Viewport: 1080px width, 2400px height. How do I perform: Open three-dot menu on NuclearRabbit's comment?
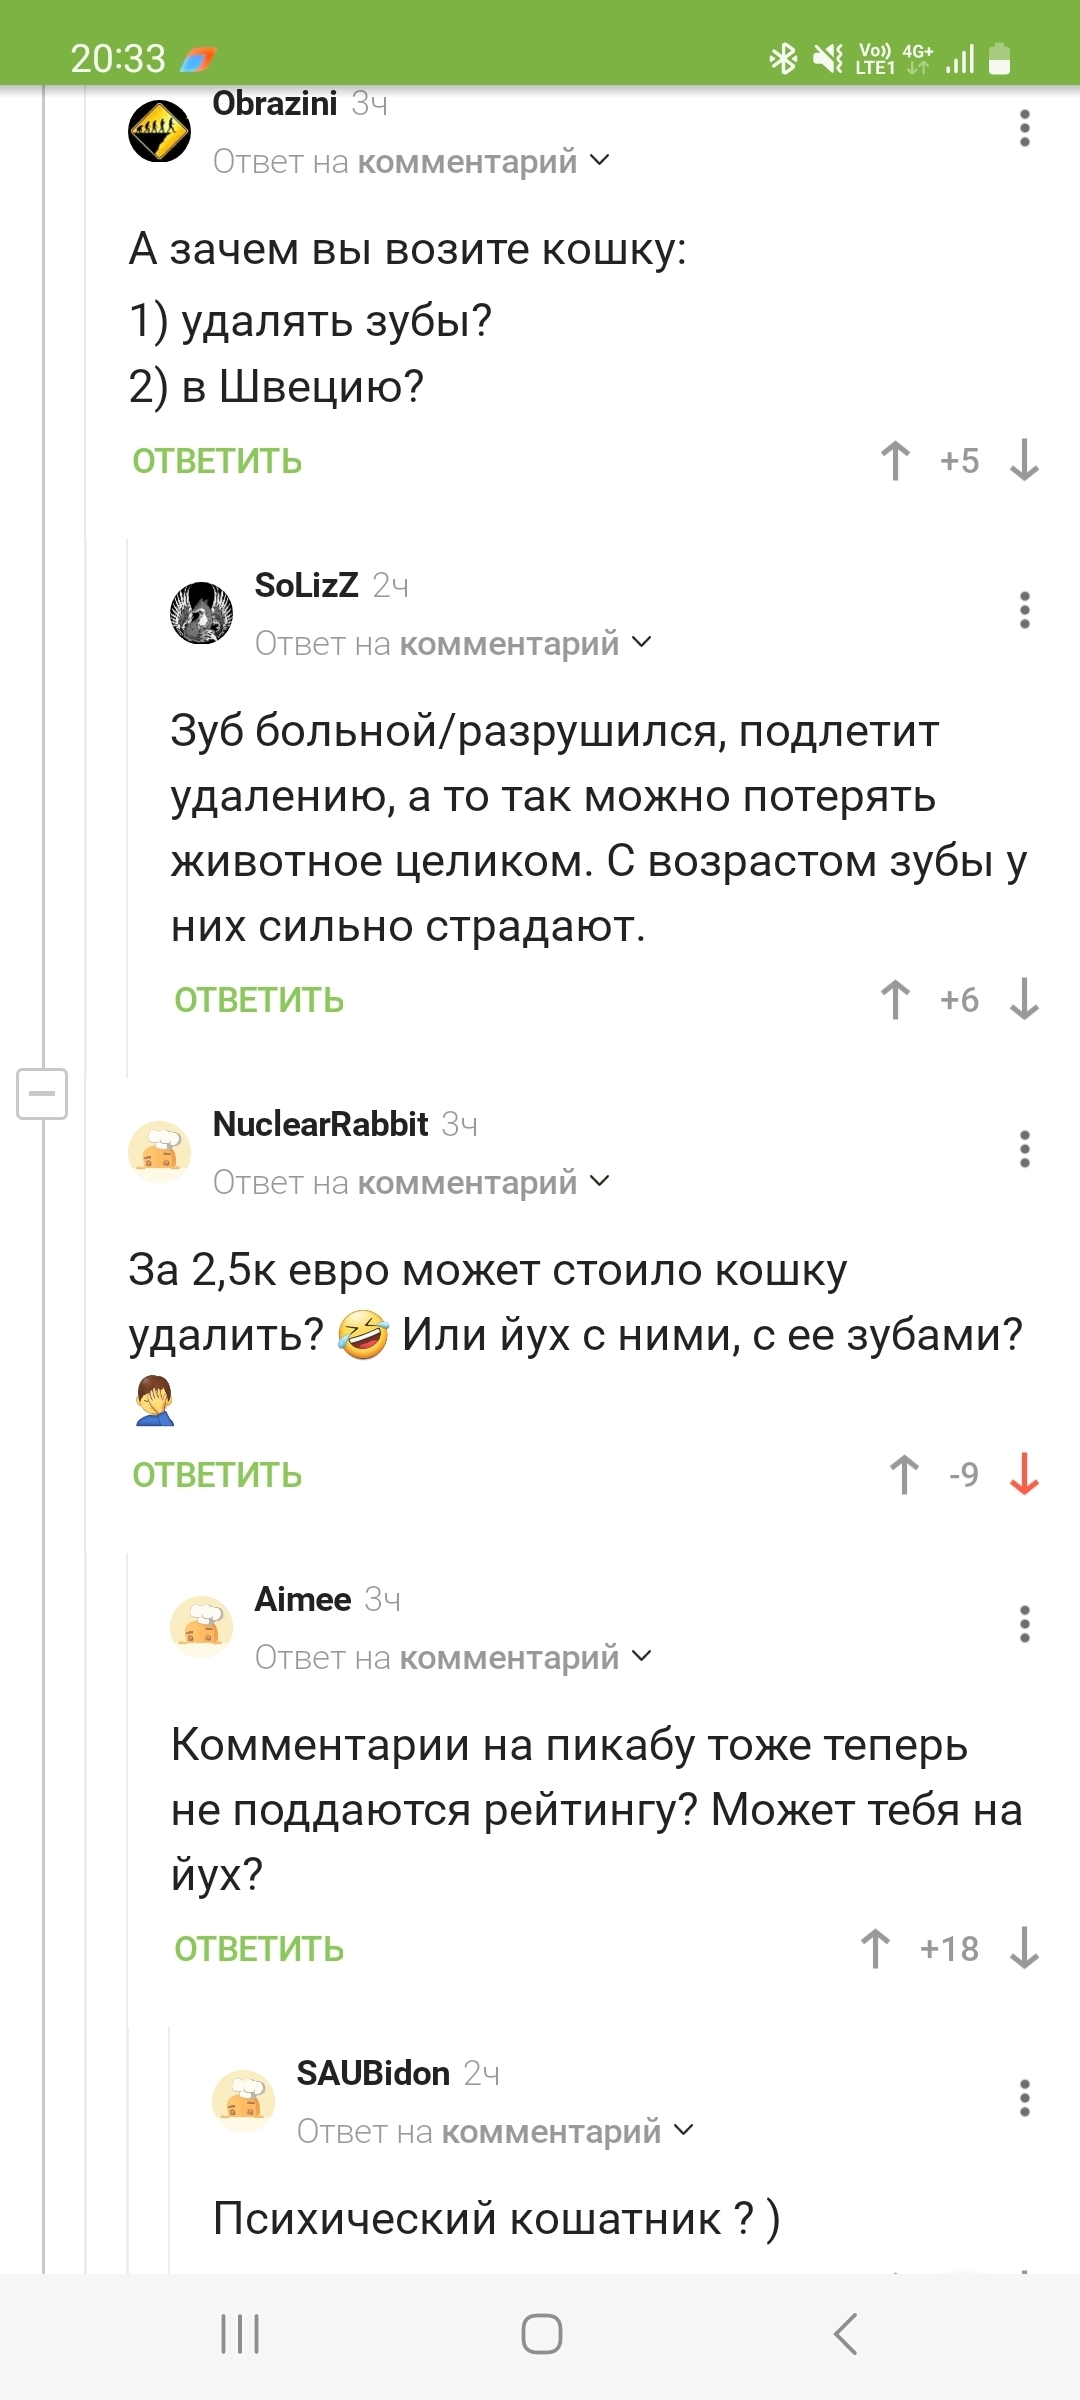tap(1024, 1149)
